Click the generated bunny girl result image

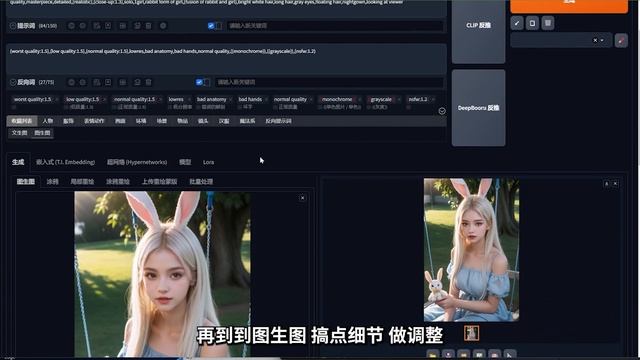471,249
